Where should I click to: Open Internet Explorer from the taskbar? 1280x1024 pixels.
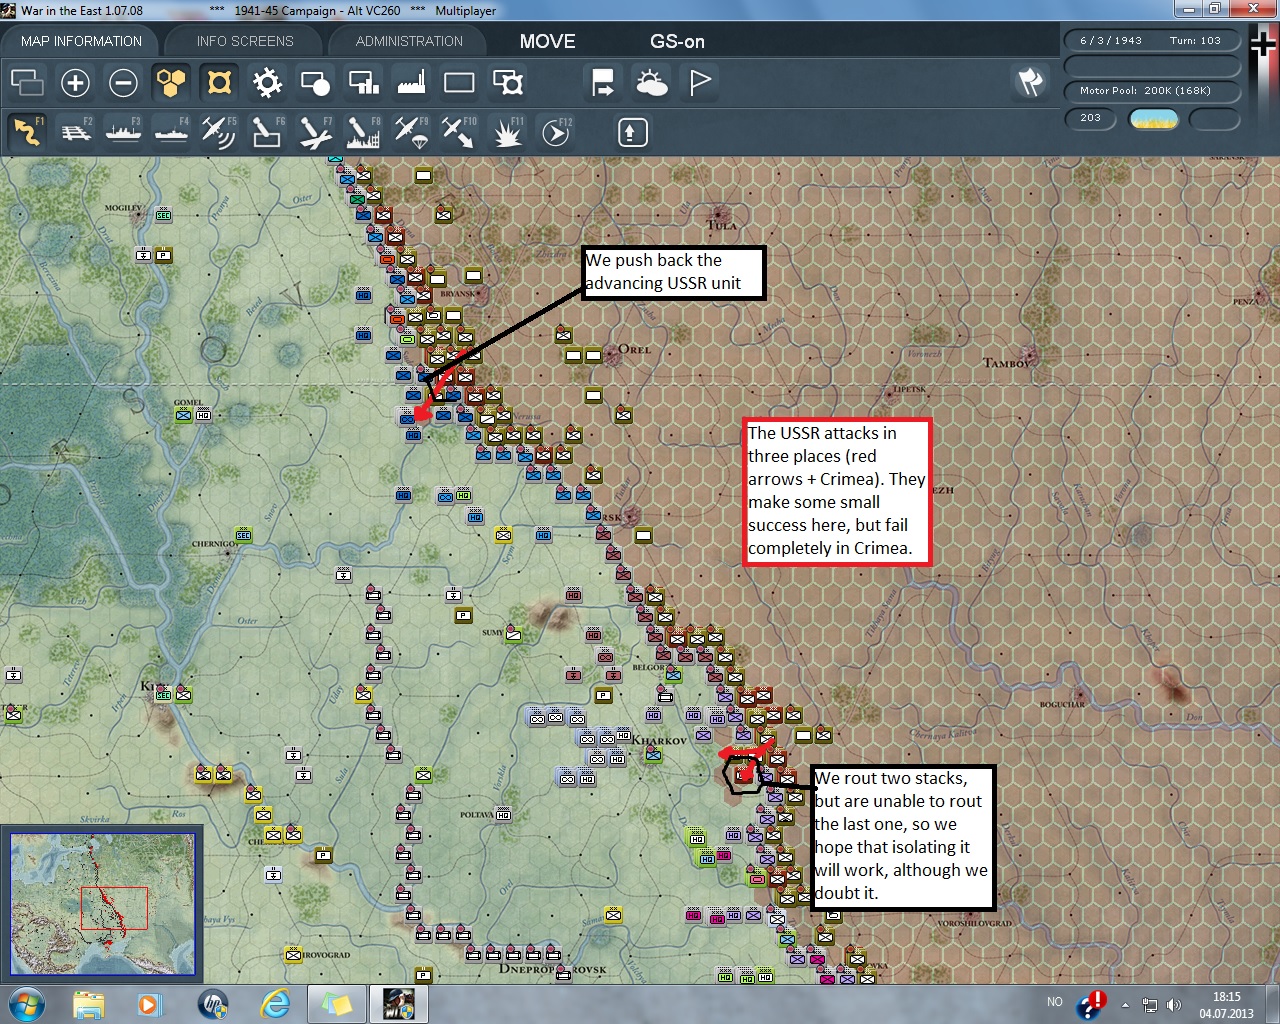pyautogui.click(x=274, y=1003)
